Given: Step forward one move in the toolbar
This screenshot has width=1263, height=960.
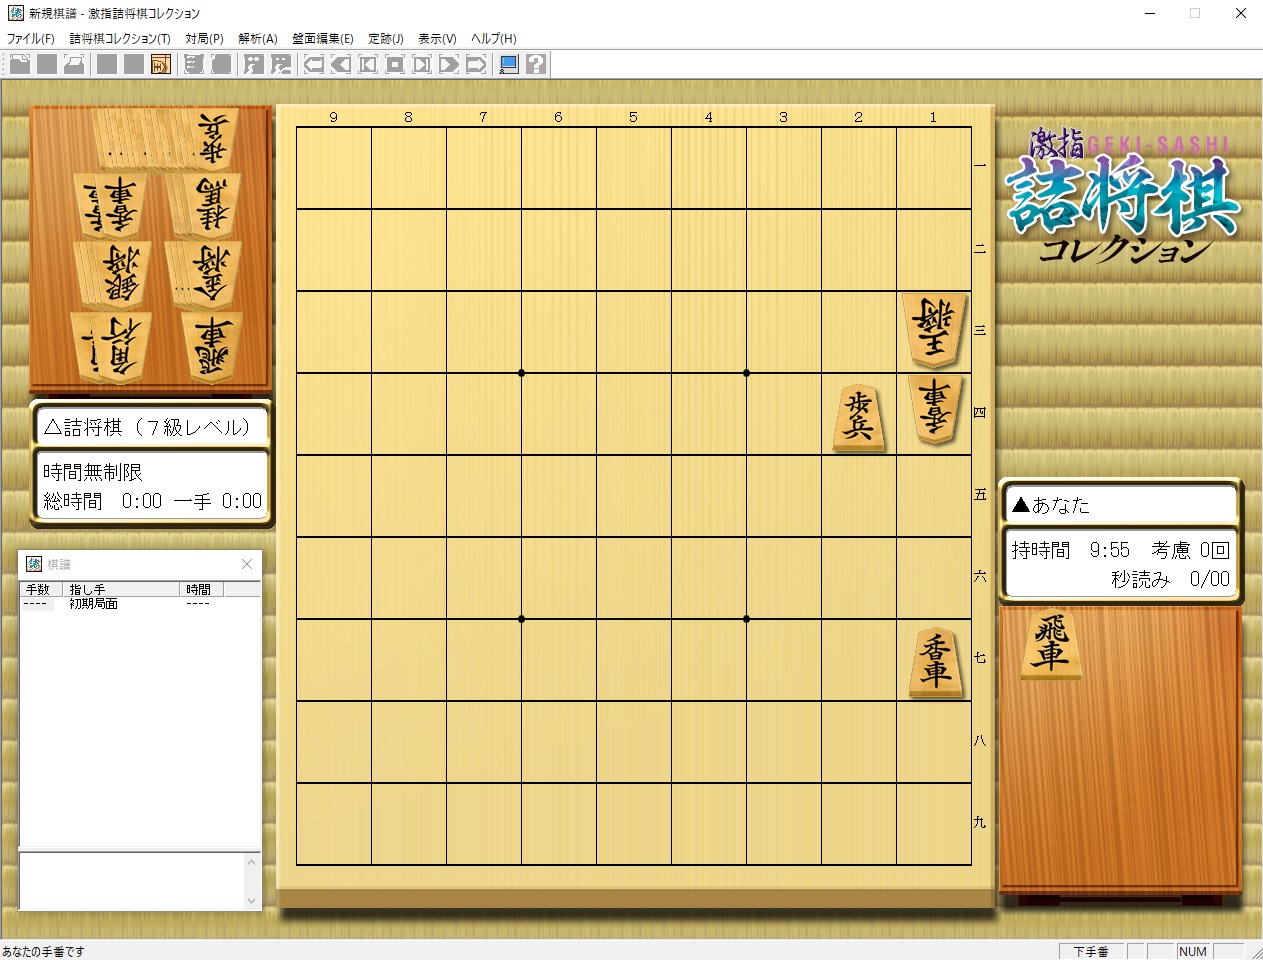Looking at the screenshot, I should (x=449, y=65).
